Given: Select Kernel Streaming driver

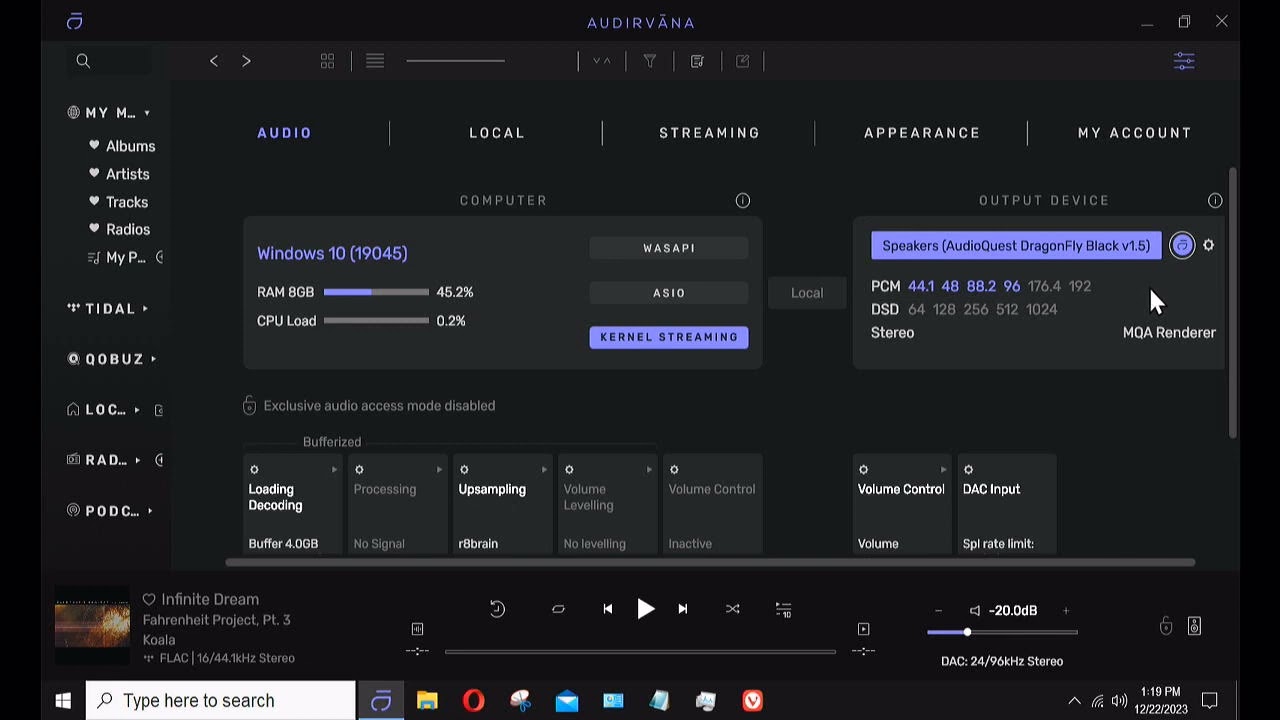Looking at the screenshot, I should pyautogui.click(x=669, y=337).
